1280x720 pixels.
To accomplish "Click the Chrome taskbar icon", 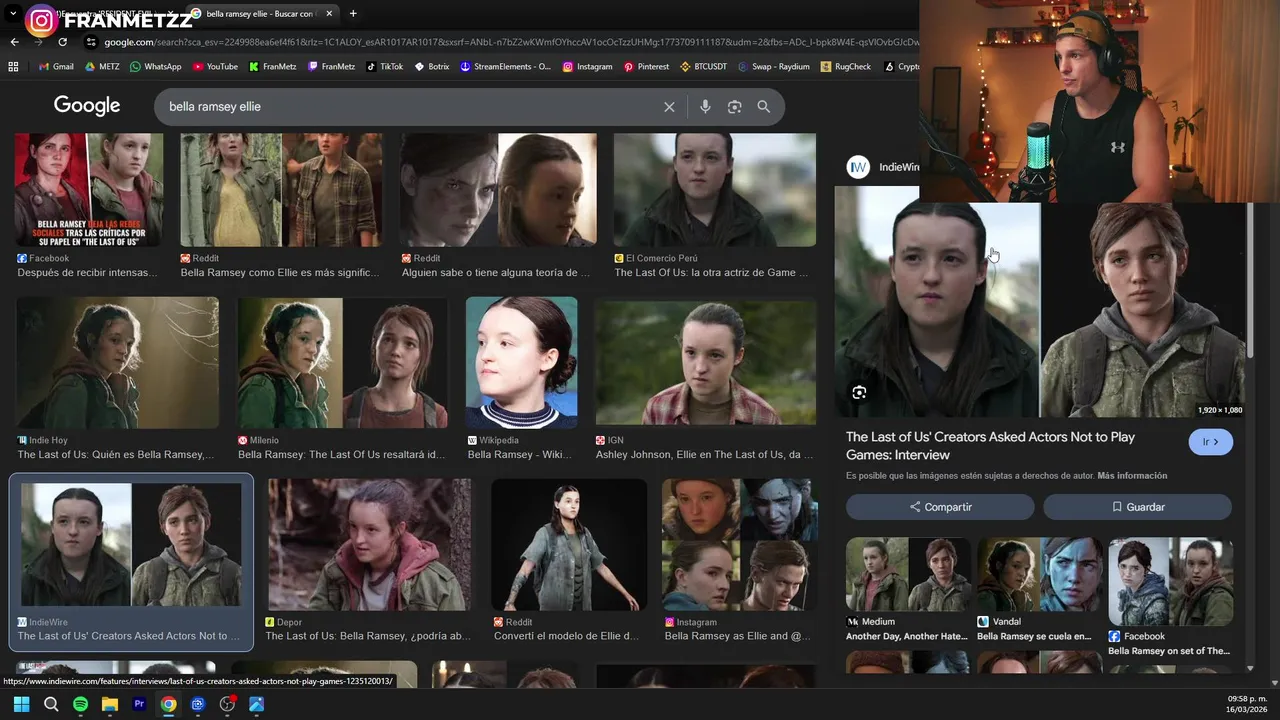I will [169, 704].
